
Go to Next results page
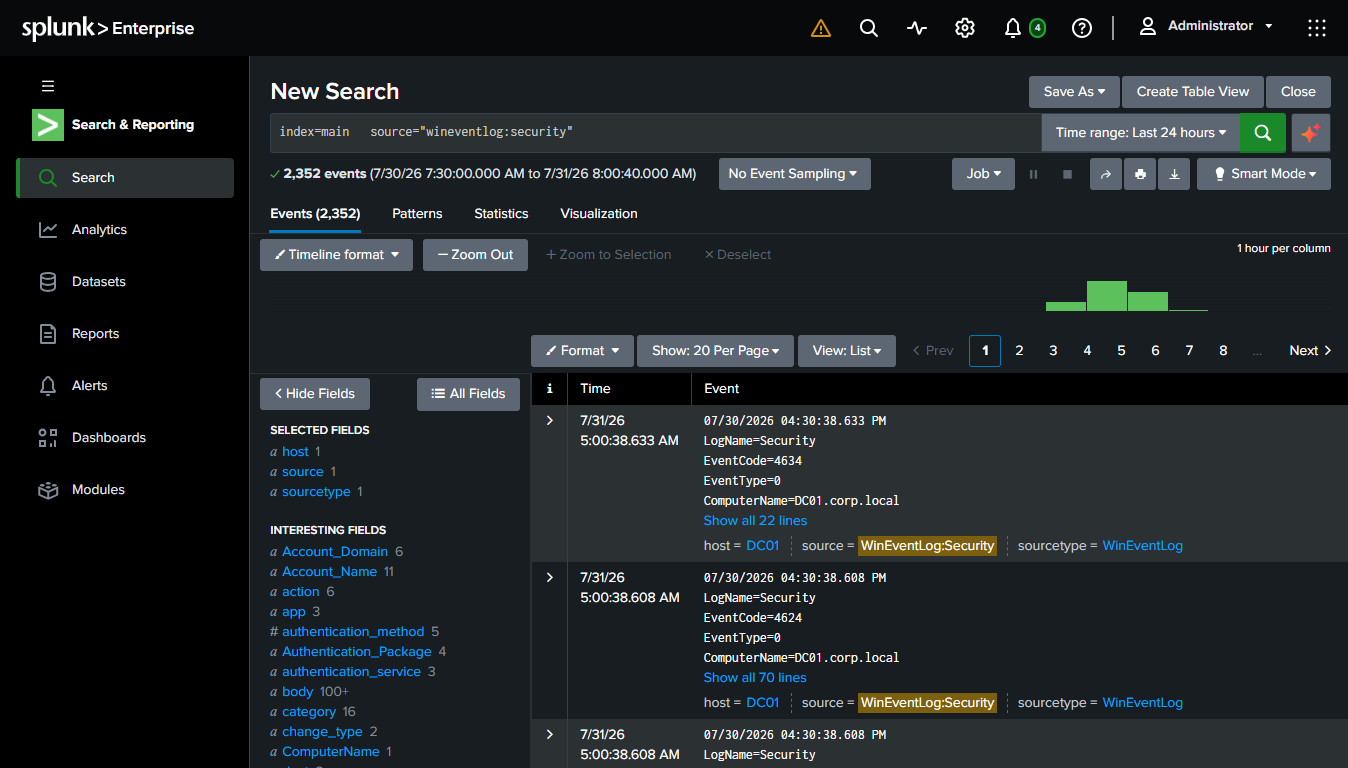[x=1310, y=351]
